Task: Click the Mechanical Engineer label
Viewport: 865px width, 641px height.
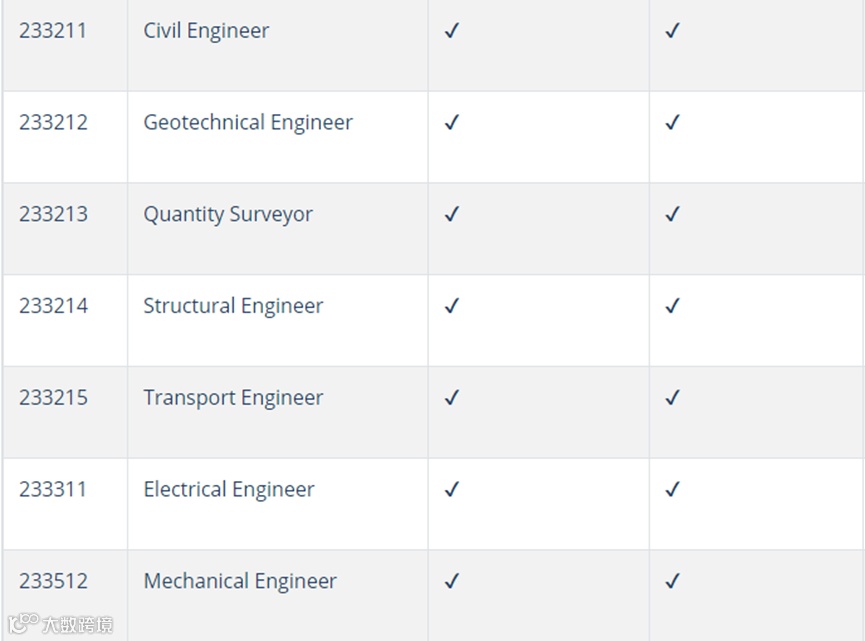Action: coord(239,581)
